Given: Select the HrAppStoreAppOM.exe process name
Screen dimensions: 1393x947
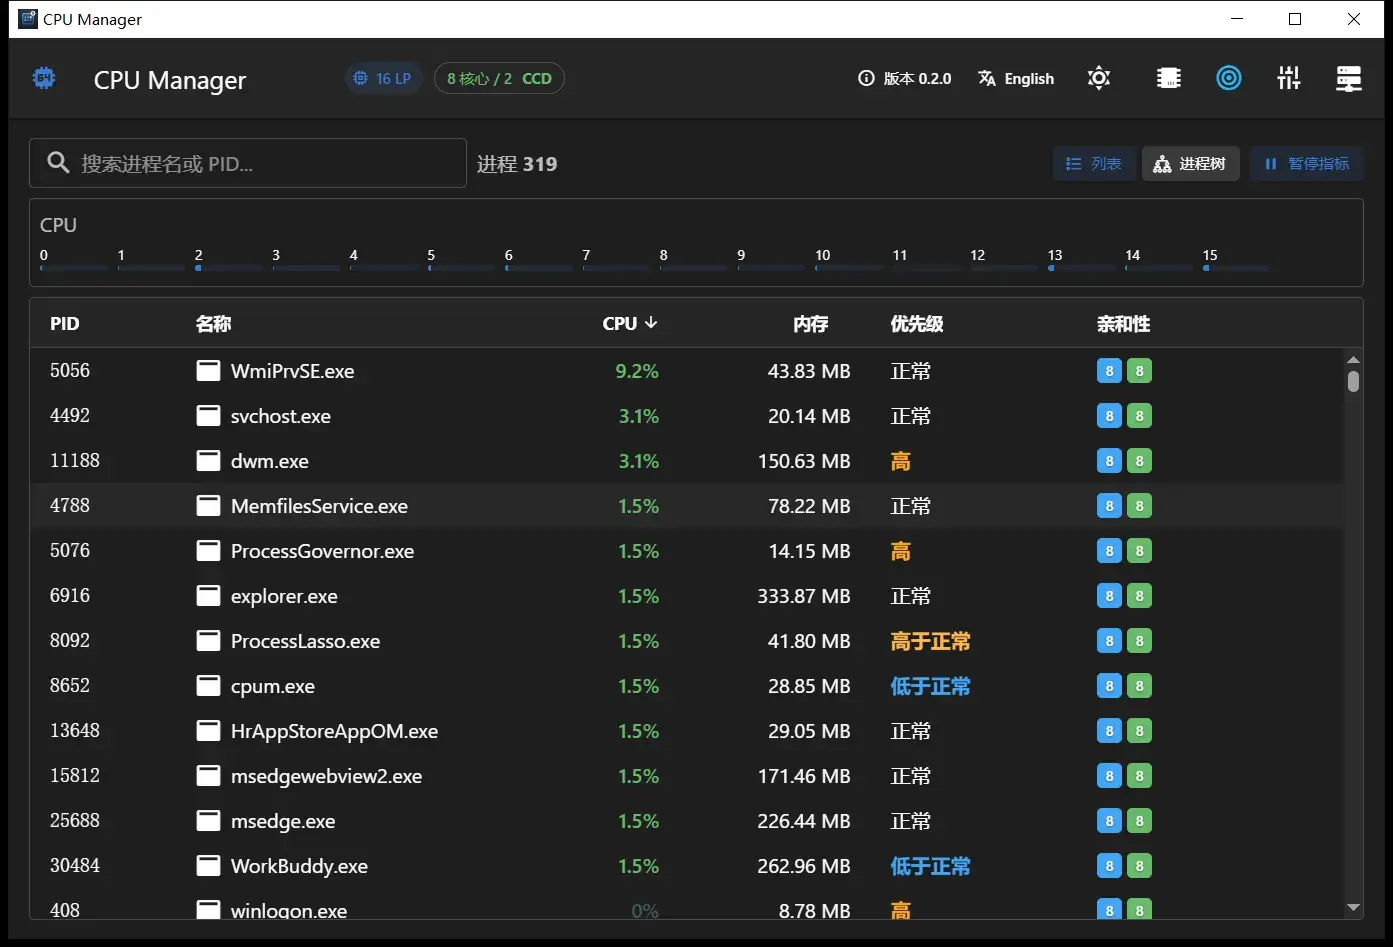Looking at the screenshot, I should pyautogui.click(x=334, y=731).
